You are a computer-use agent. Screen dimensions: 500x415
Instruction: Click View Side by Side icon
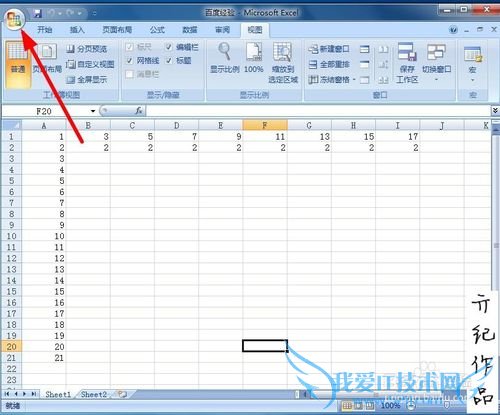pos(384,49)
